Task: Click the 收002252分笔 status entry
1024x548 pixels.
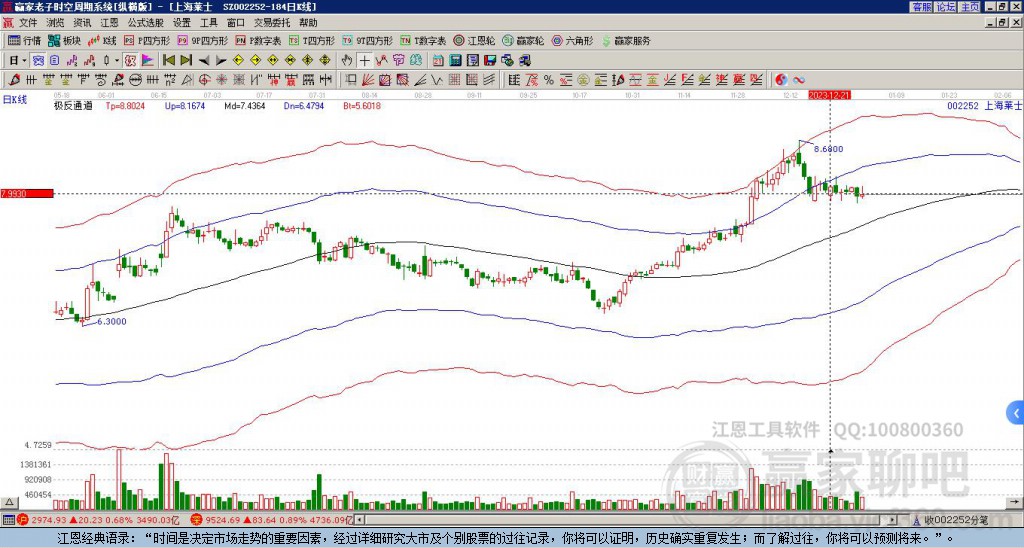Action: (956, 520)
